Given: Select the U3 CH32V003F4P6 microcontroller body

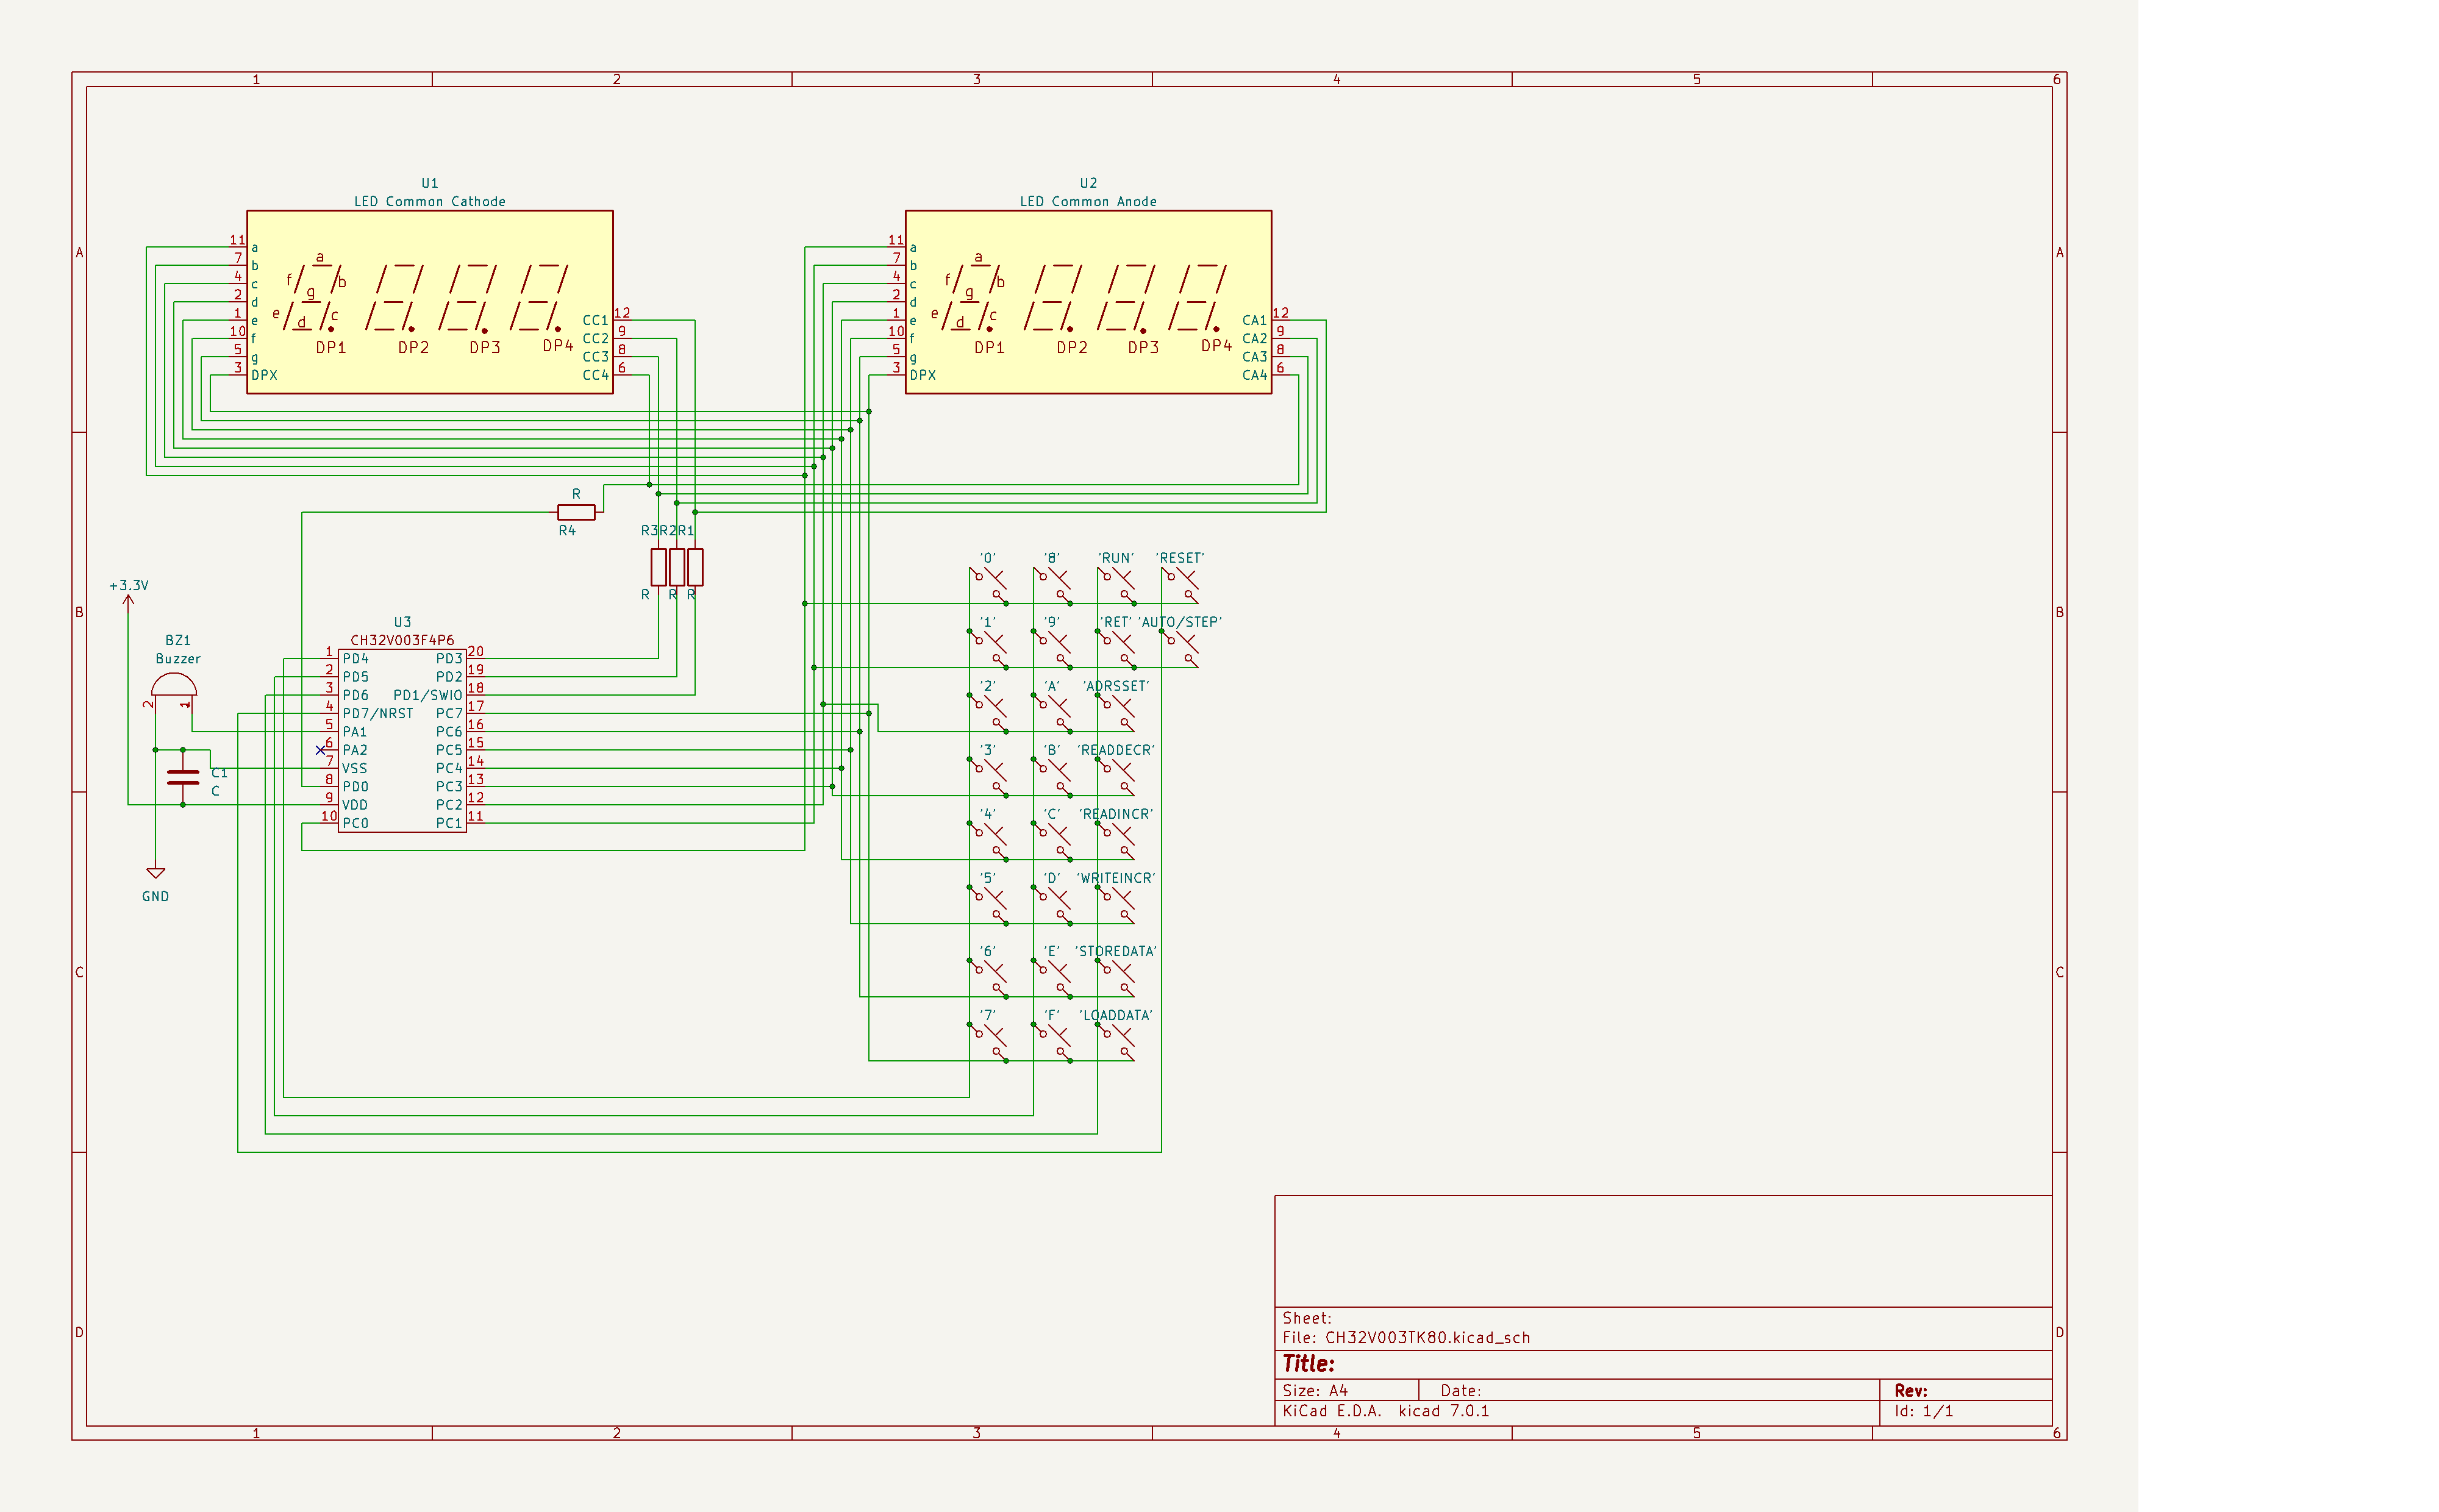Looking at the screenshot, I should click(x=402, y=740).
